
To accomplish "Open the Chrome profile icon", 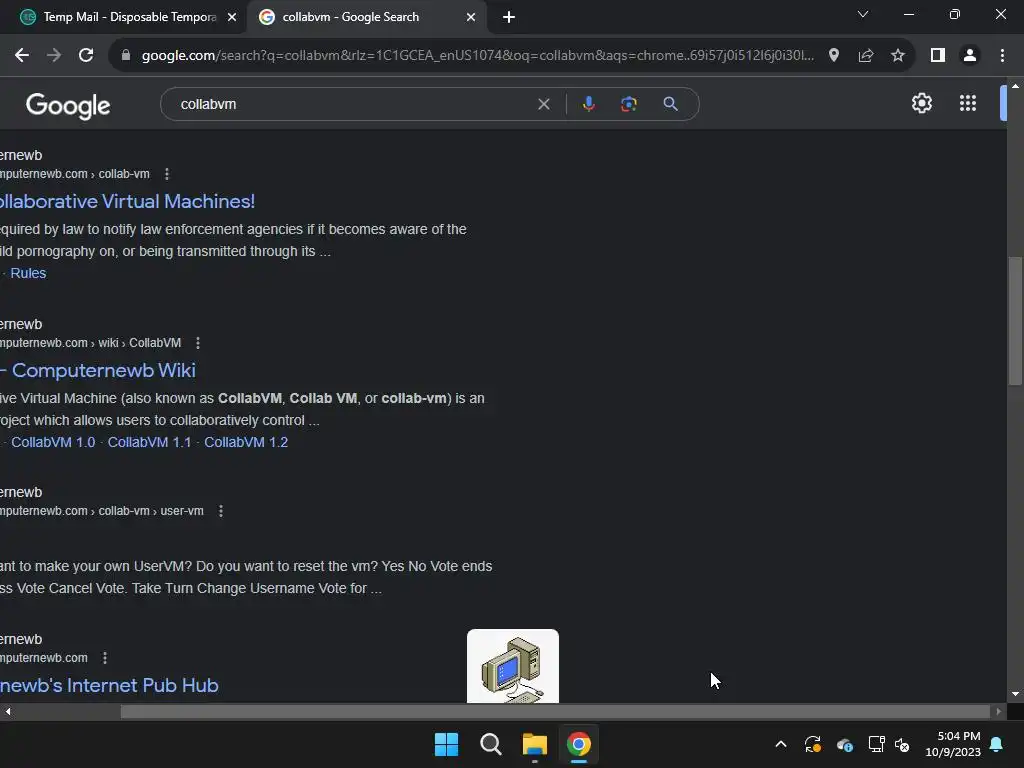I will [970, 56].
